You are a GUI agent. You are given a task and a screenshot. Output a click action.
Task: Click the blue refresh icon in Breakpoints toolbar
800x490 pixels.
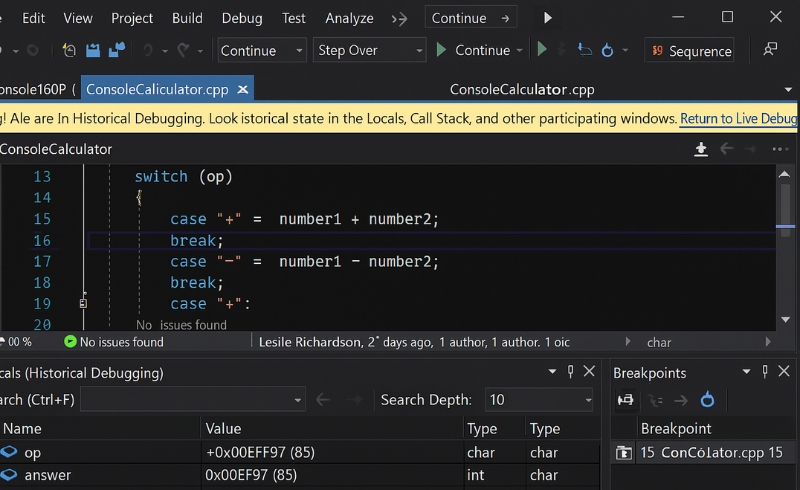707,400
